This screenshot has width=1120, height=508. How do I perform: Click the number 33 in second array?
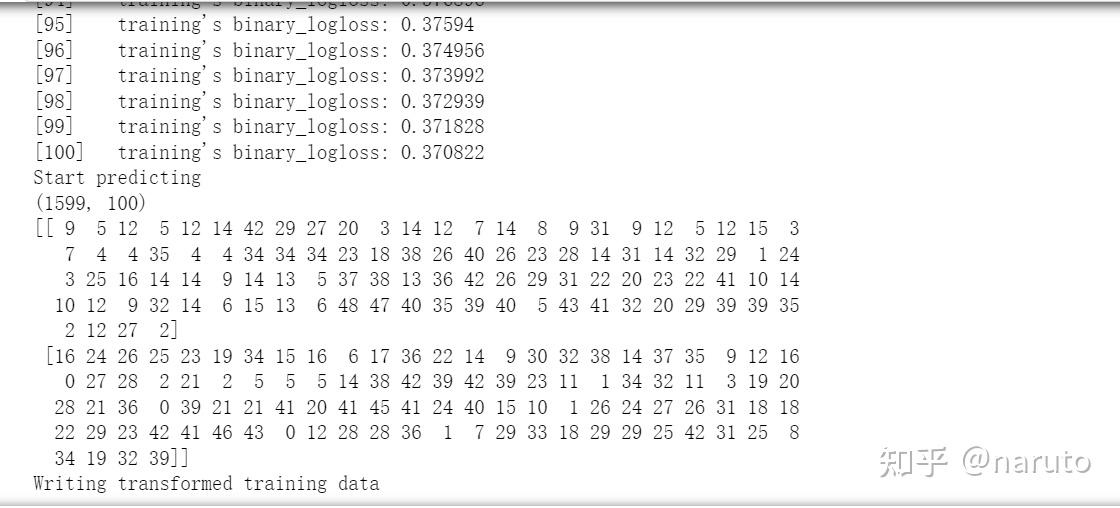point(536,433)
